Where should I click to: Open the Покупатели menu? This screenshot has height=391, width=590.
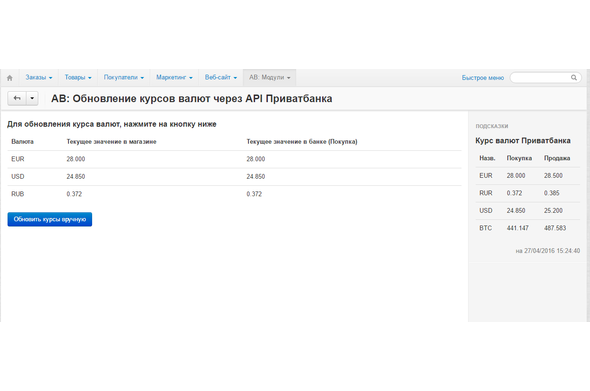(124, 78)
